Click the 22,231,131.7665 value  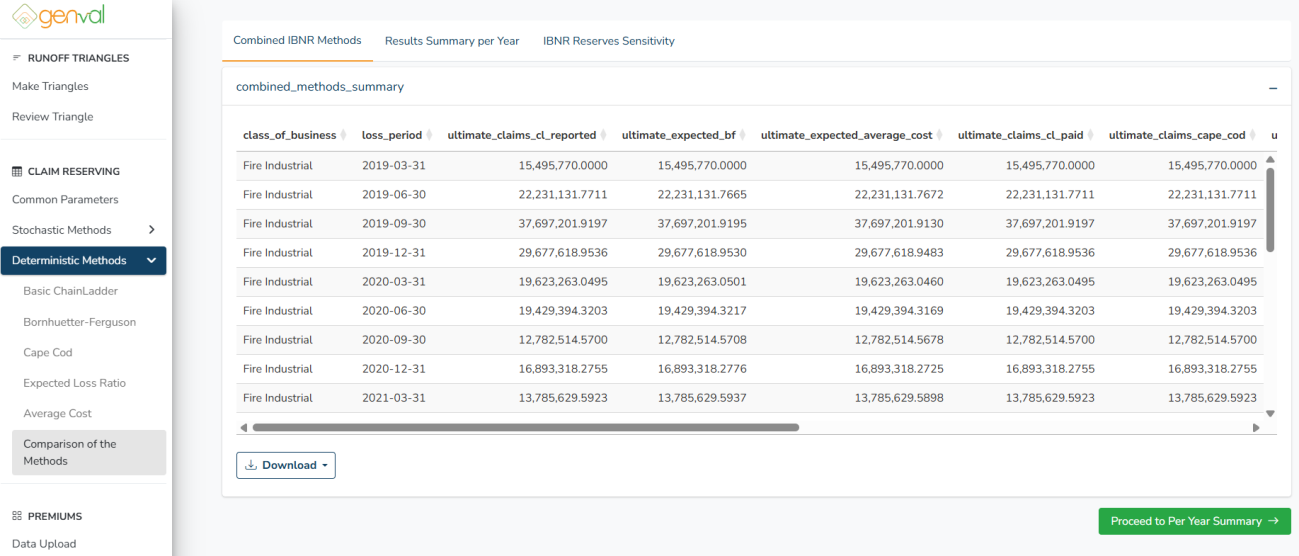pyautogui.click(x=702, y=195)
